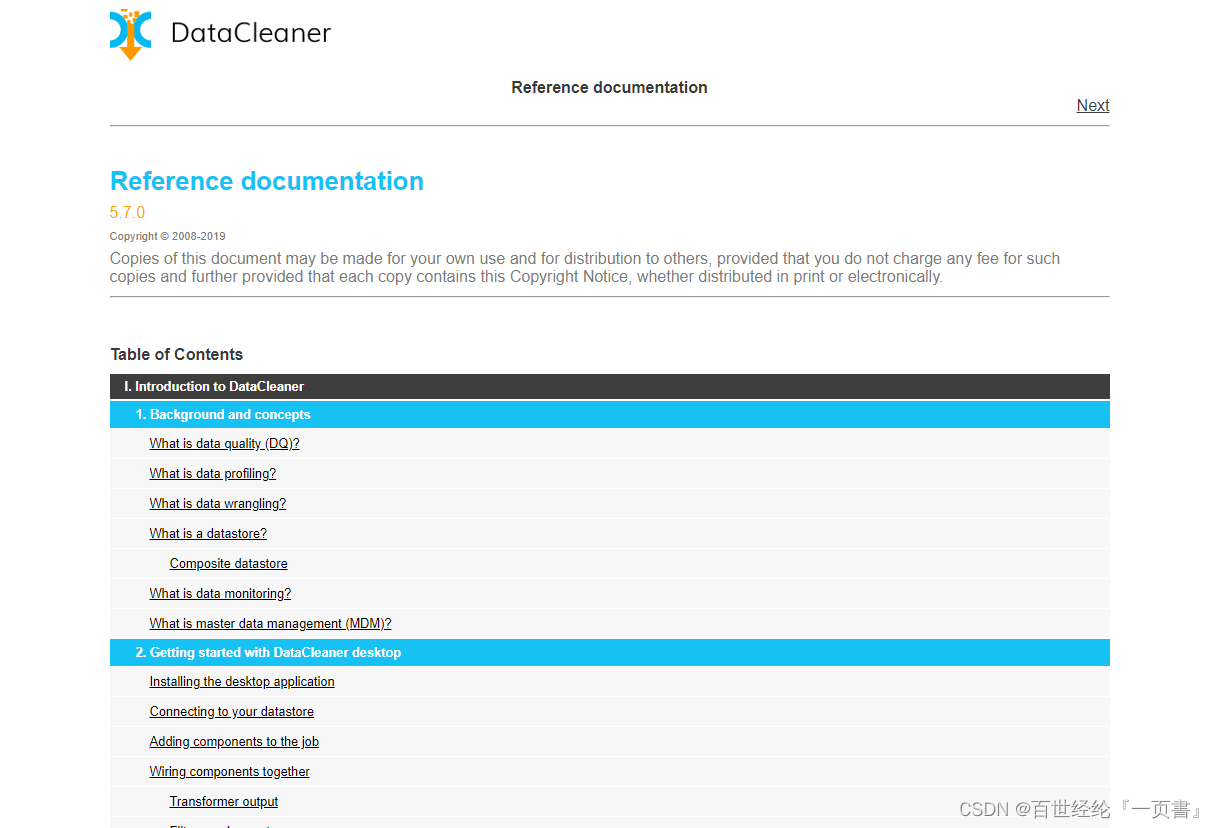Select 'I. Introduction to DataCleaner' part header

click(610, 386)
